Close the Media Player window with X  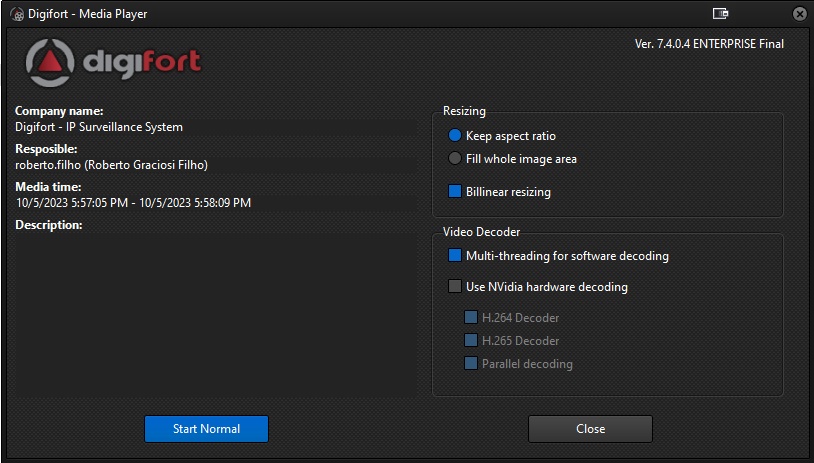point(800,14)
